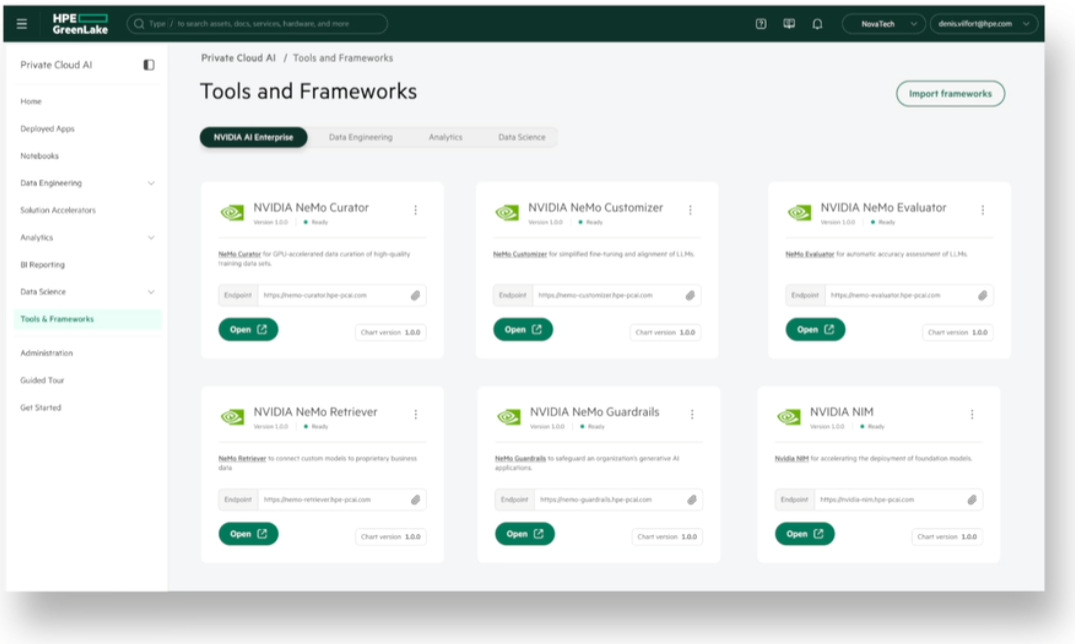This screenshot has height=644, width=1075.
Task: Switch to the Analytics tab
Action: click(x=446, y=137)
